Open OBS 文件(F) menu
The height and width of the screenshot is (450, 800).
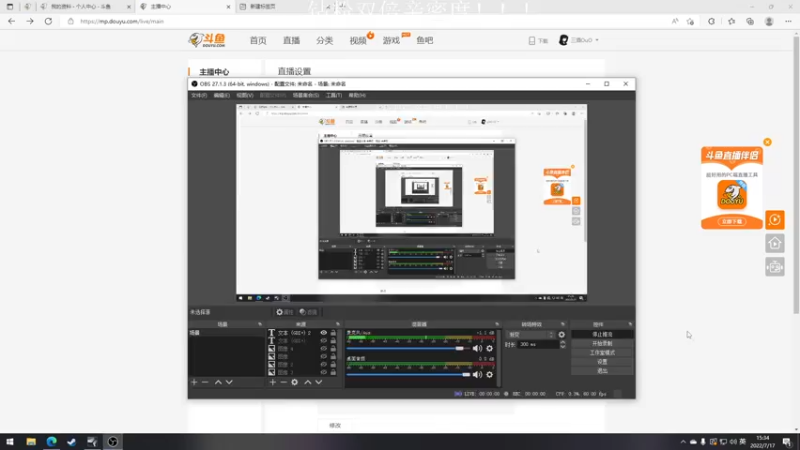(x=199, y=95)
